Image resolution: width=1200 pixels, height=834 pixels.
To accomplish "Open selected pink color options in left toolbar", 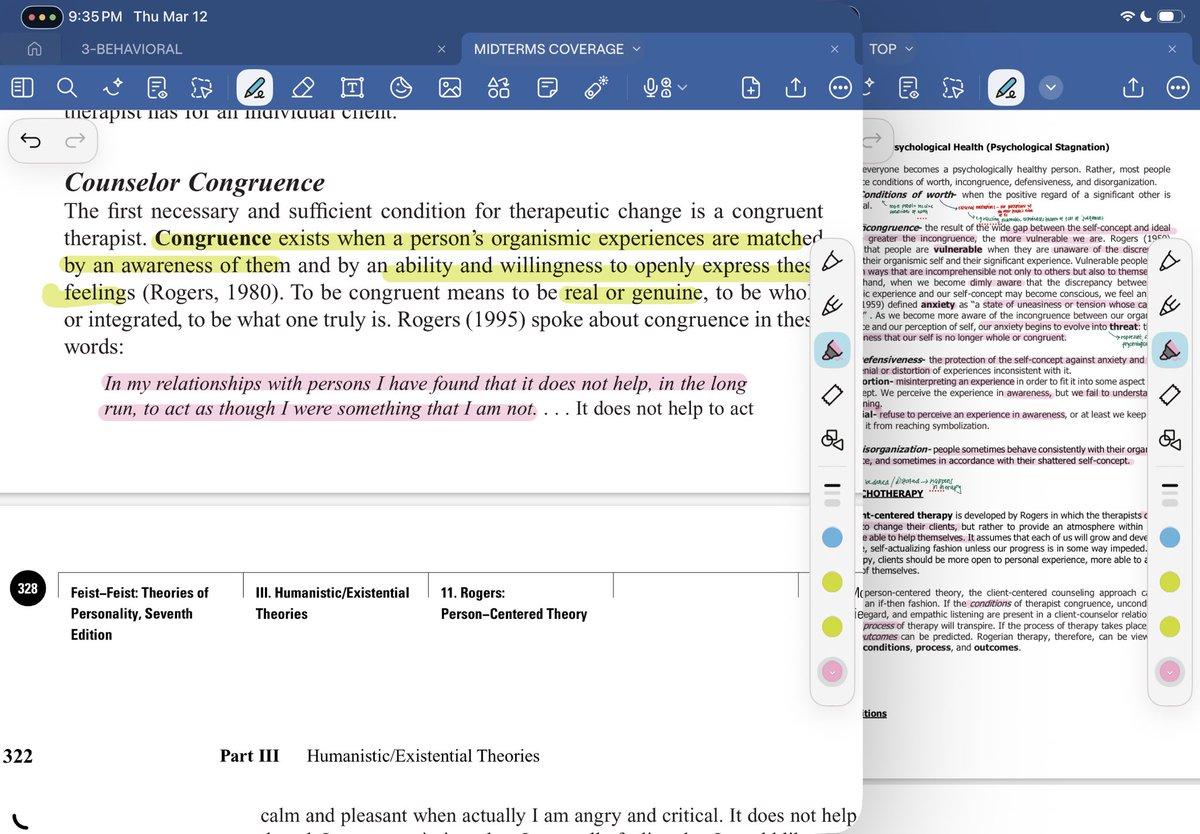I will [832, 672].
